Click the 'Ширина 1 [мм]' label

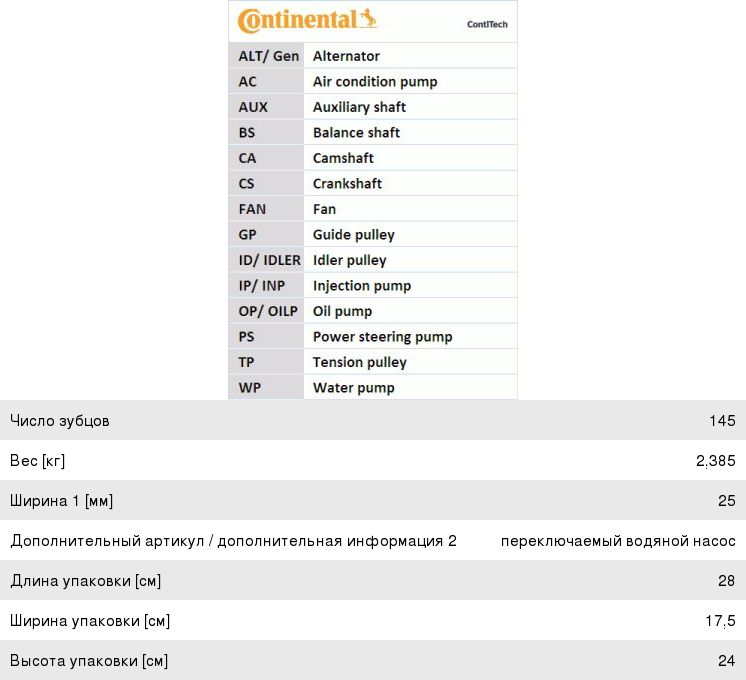coord(61,501)
